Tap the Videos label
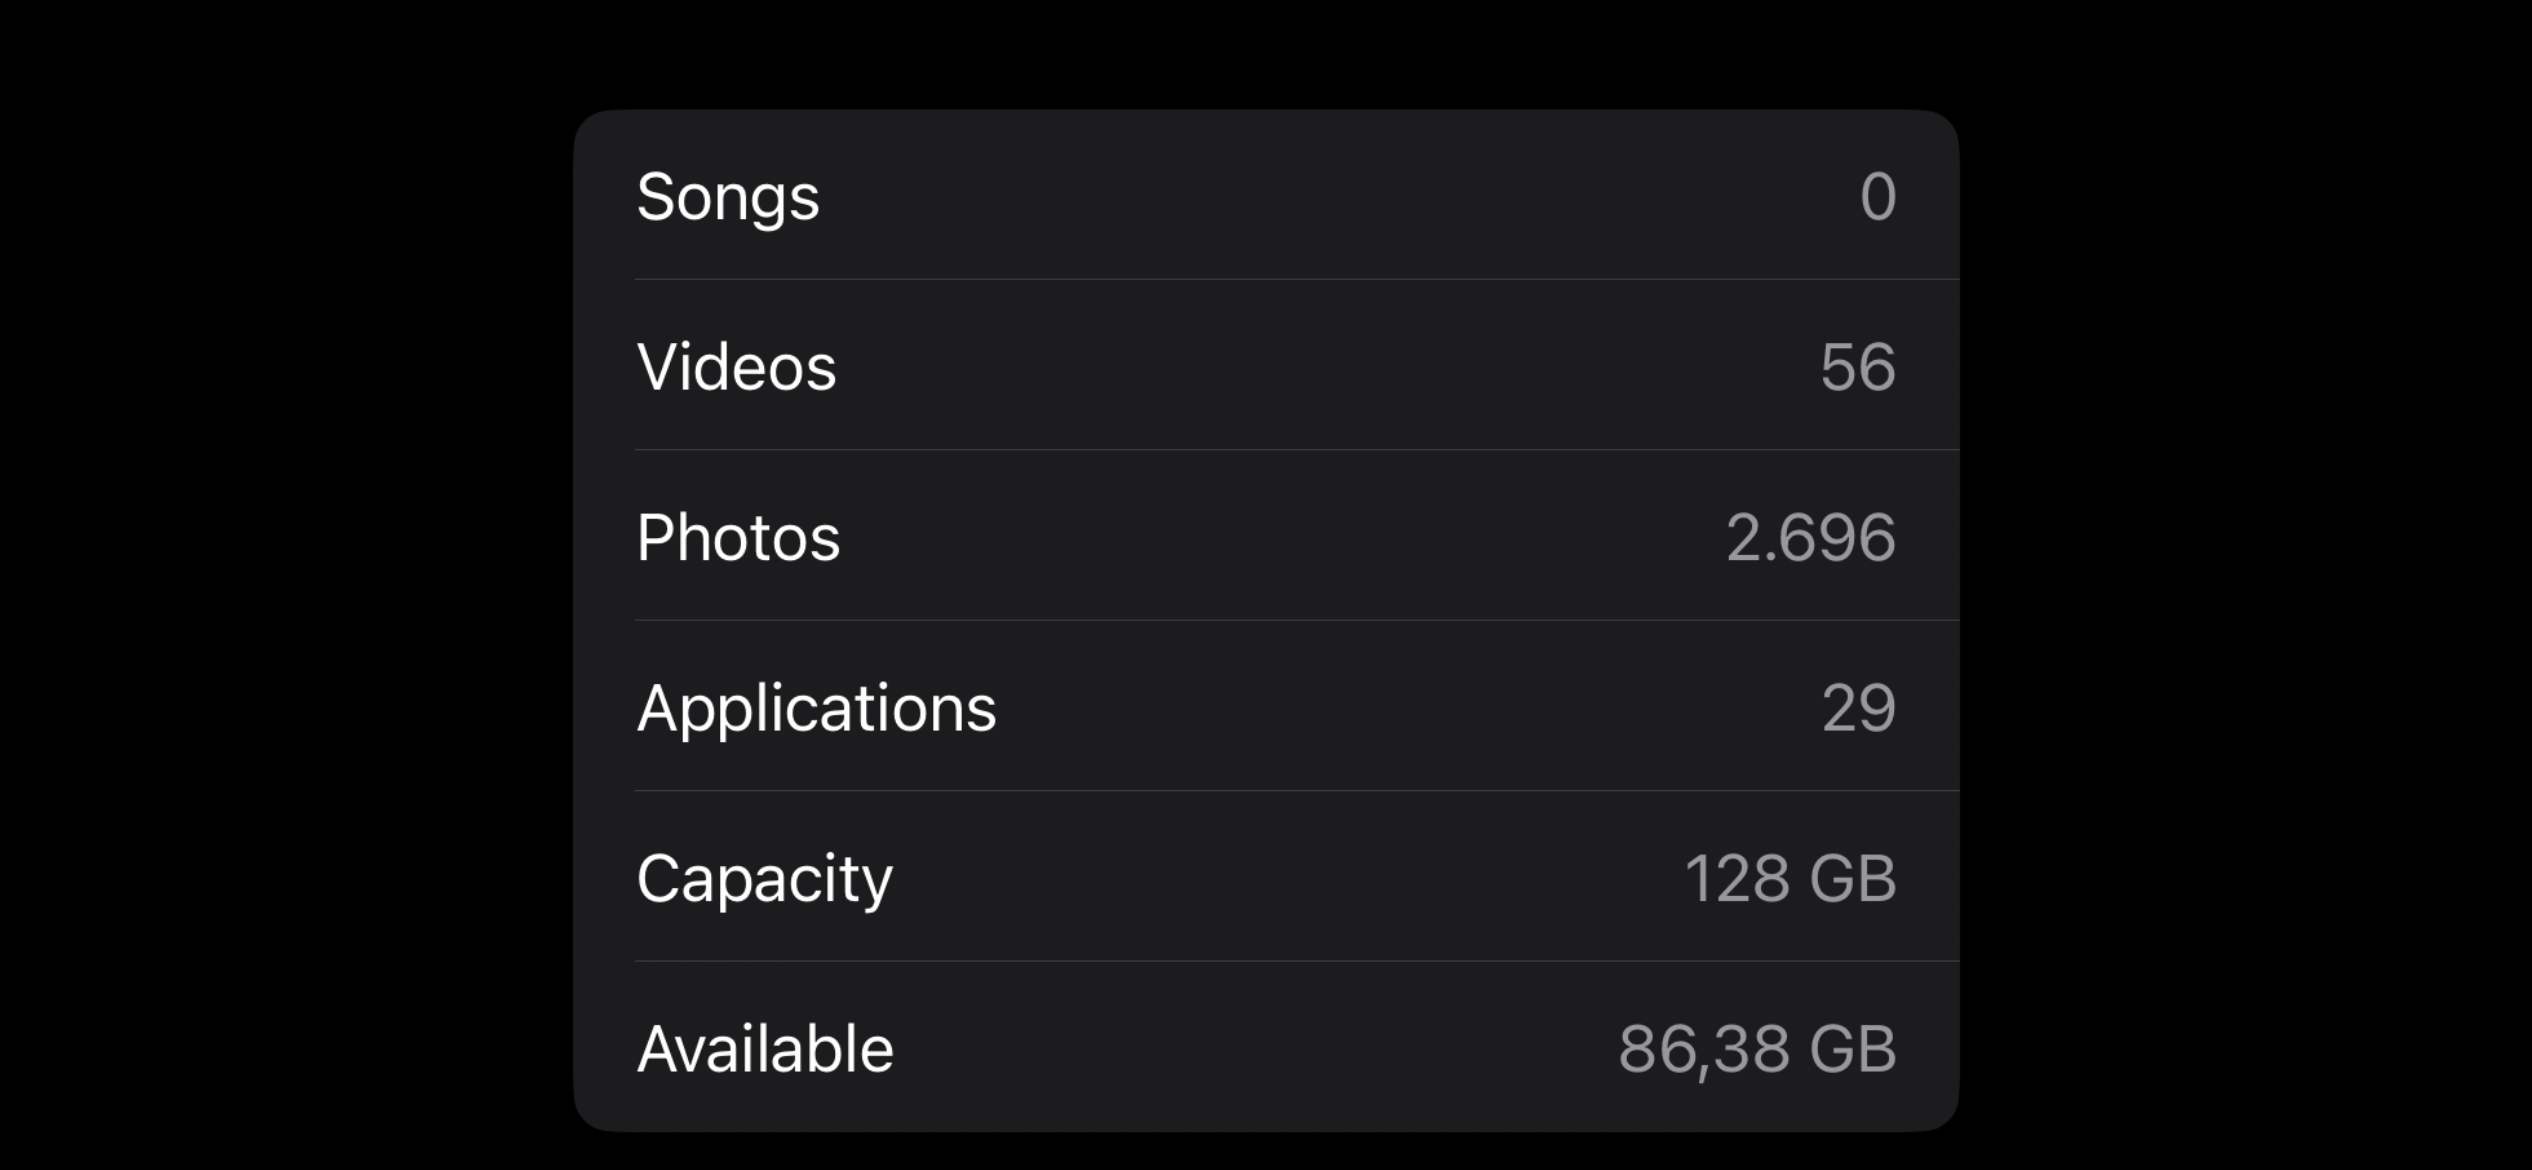This screenshot has height=1170, width=2532. coord(736,367)
